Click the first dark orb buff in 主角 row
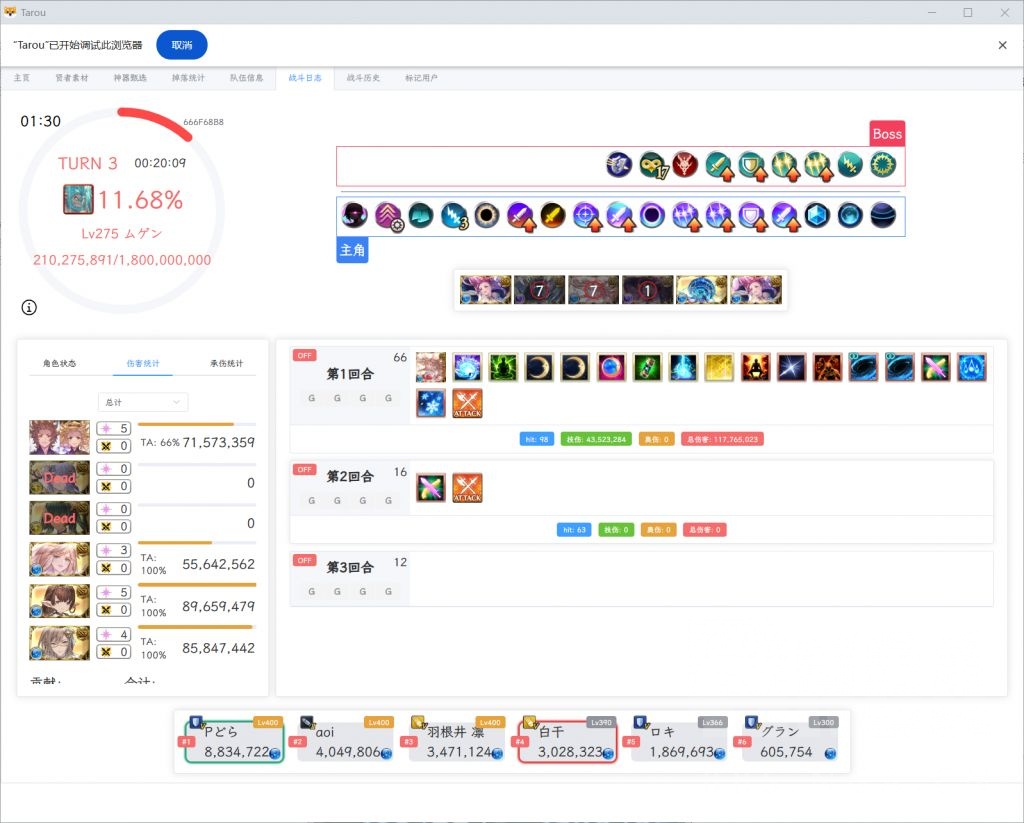Viewport: 1024px width, 823px height. (355, 215)
